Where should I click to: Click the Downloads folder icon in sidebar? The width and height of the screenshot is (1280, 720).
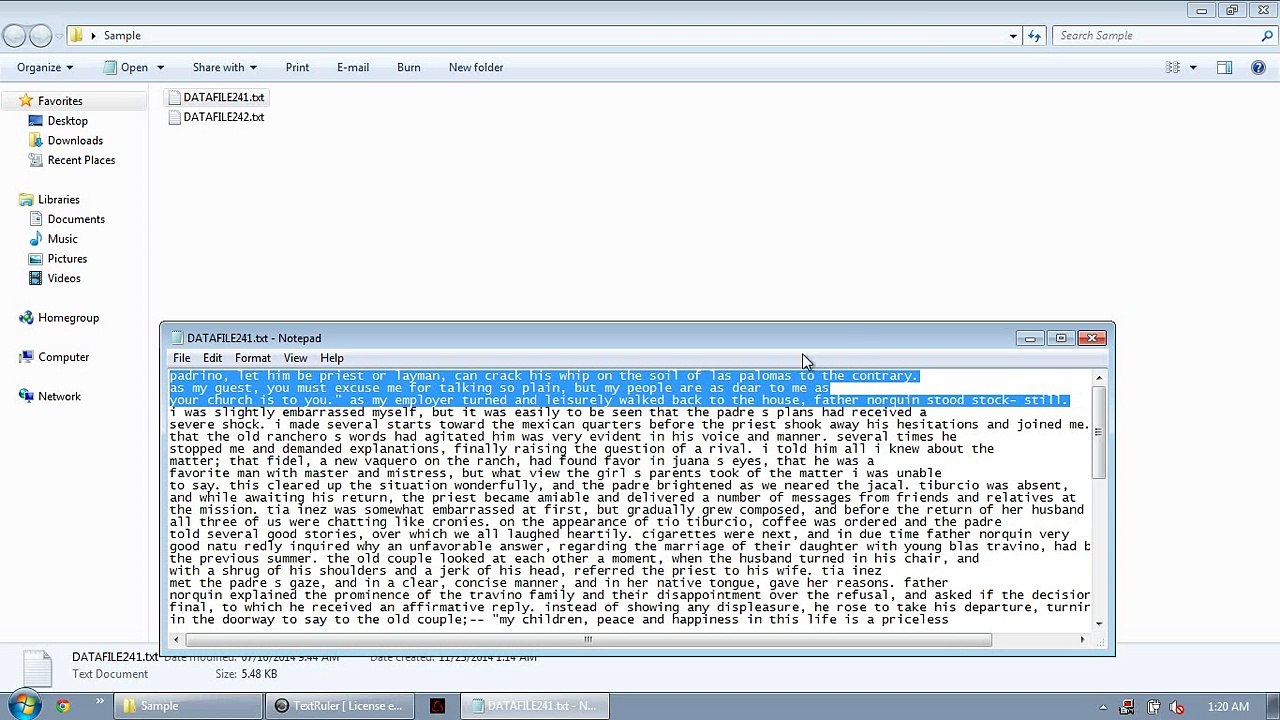tap(36, 141)
